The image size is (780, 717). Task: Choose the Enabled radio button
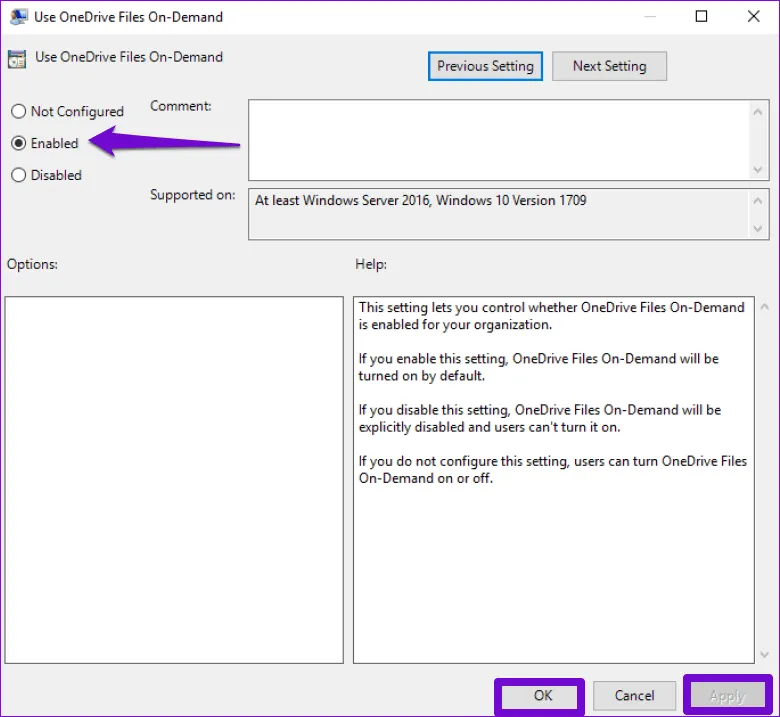pos(18,143)
